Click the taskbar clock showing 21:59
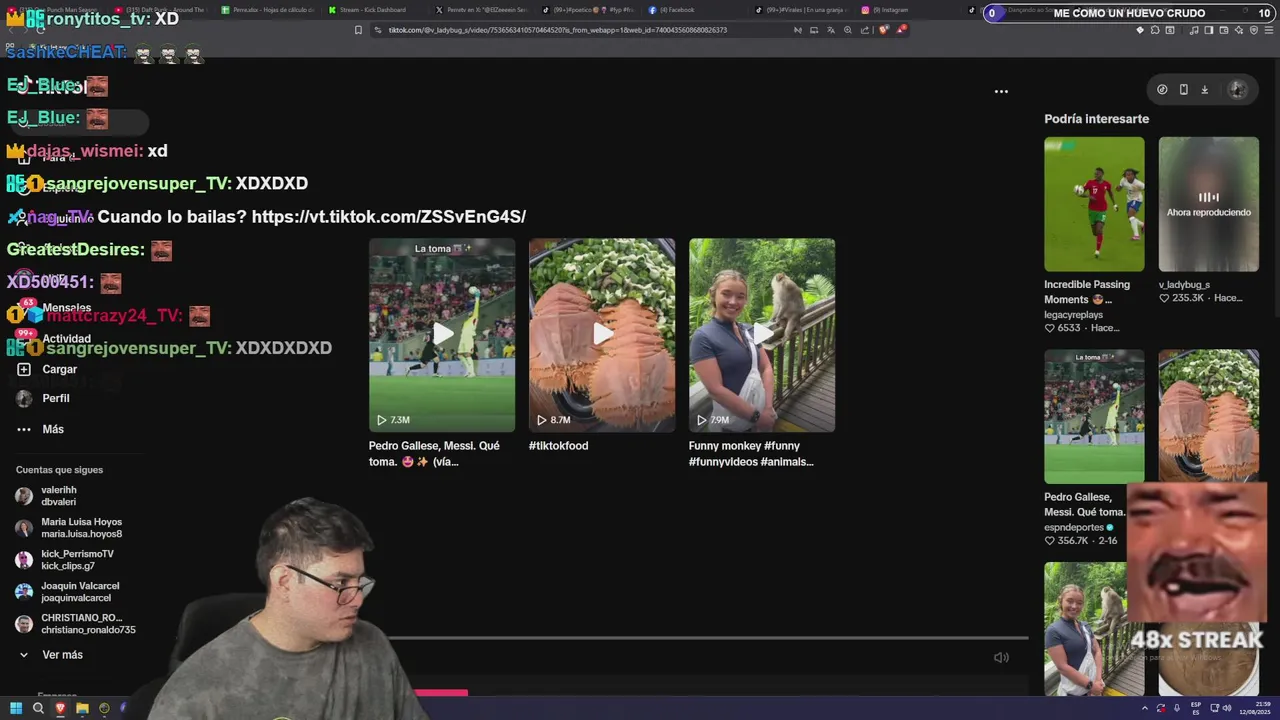Screen dimensions: 1280x720 point(1255,708)
